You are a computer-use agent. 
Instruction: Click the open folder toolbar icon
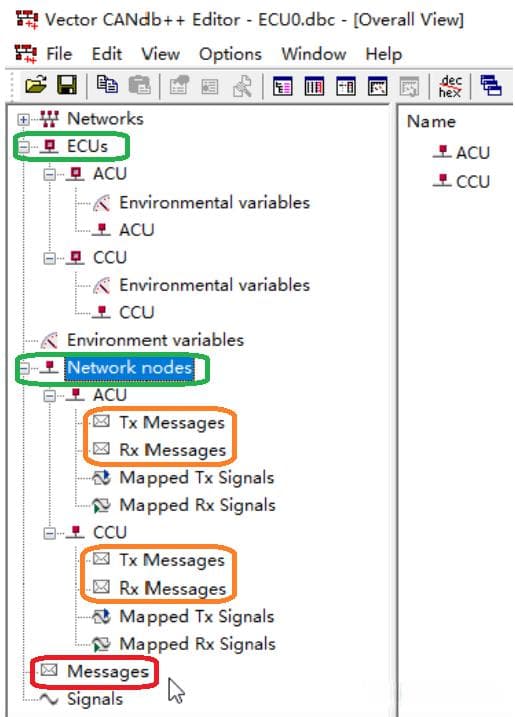tap(36, 85)
